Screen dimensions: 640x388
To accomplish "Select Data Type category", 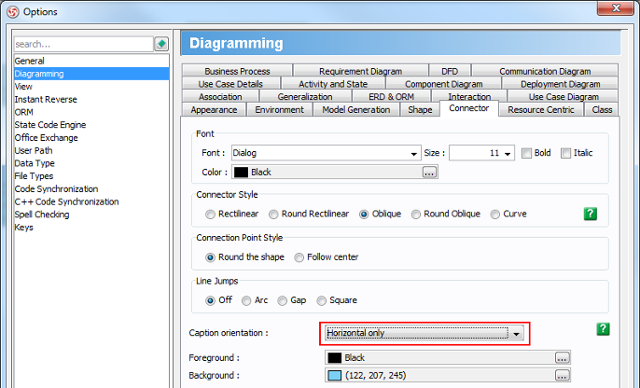I will point(91,163).
